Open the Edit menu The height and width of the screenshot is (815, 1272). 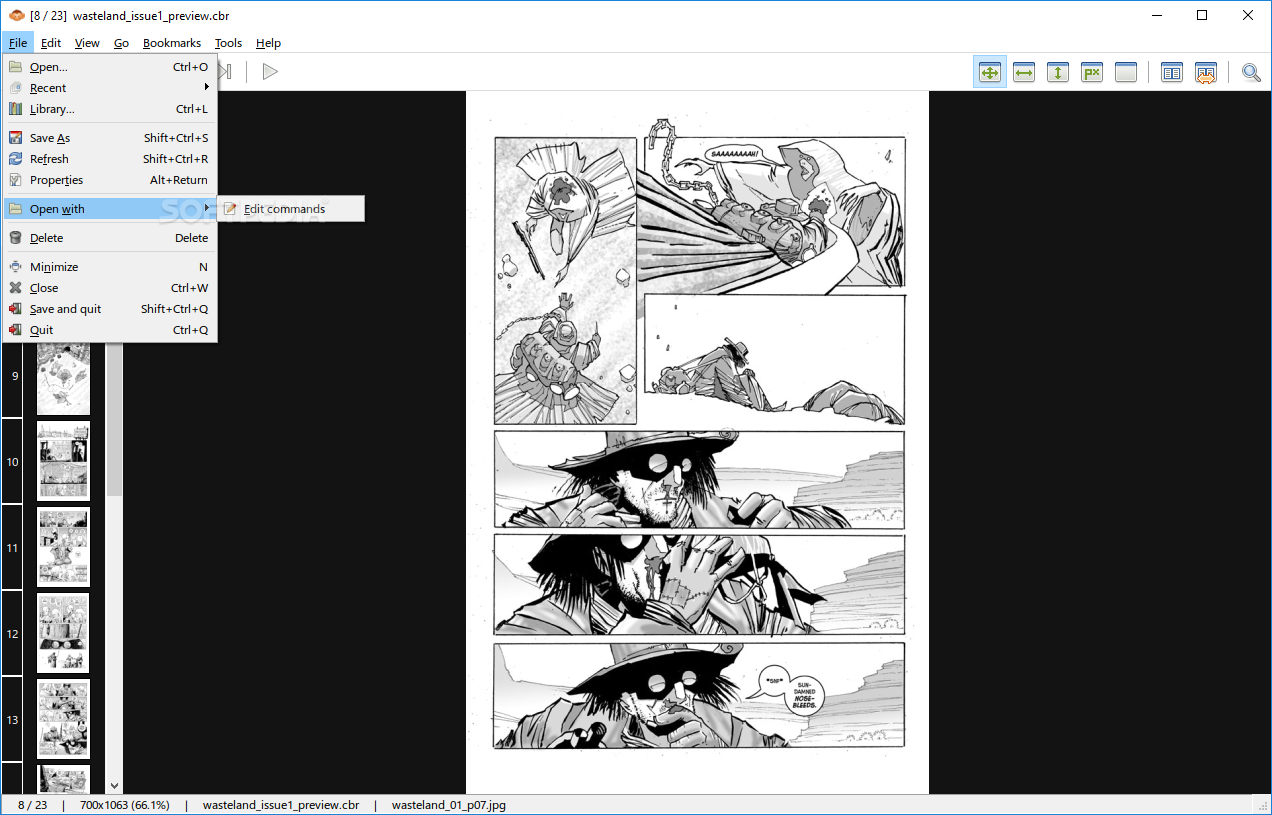pyautogui.click(x=51, y=43)
